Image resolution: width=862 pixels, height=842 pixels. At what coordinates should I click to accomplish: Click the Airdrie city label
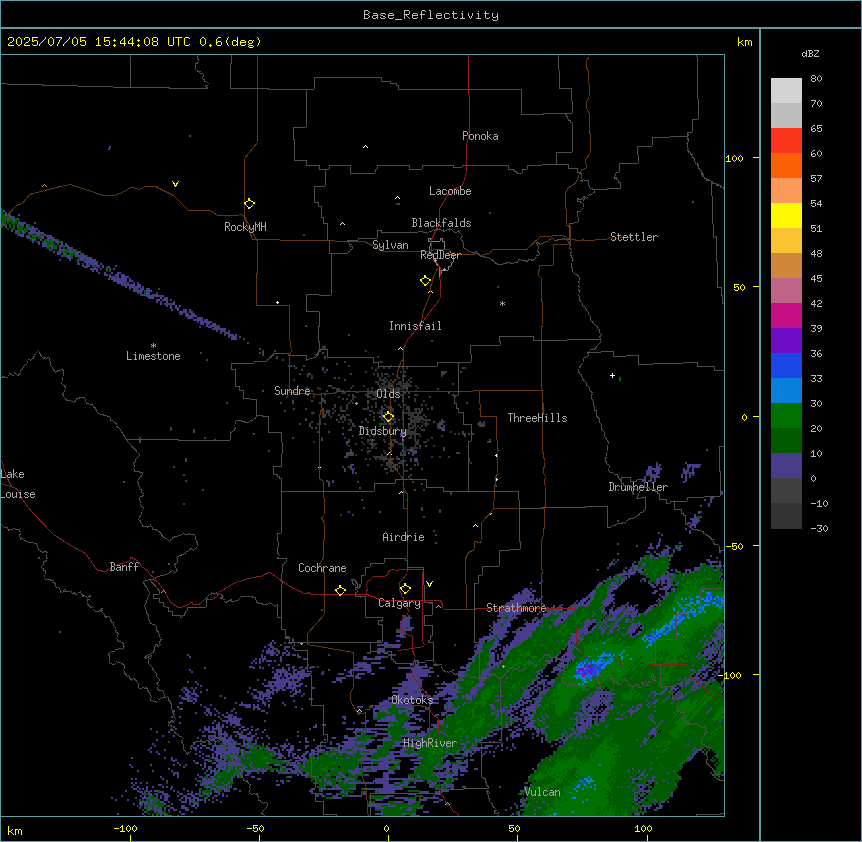pos(403,537)
